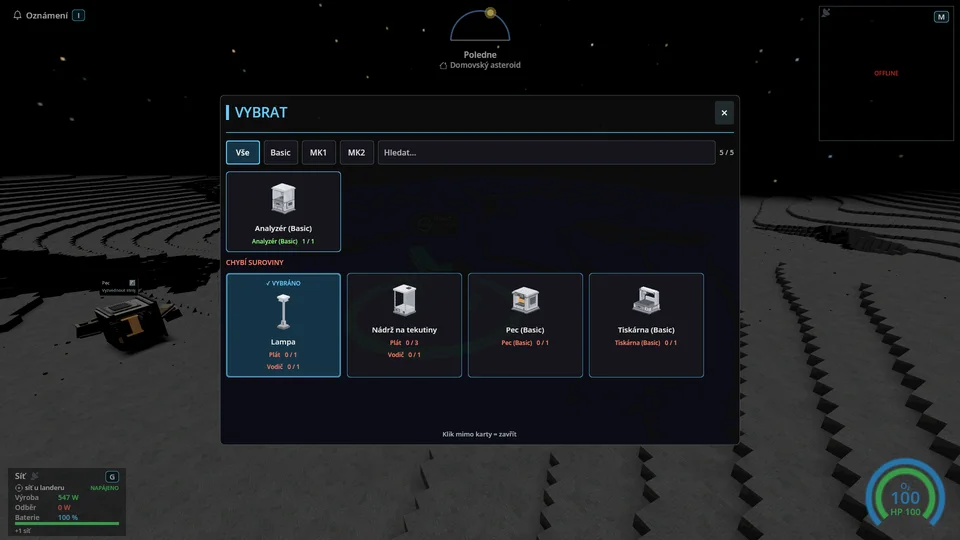Click the Lampa lamp post icon
Screen dimensions: 960x540
(283, 312)
